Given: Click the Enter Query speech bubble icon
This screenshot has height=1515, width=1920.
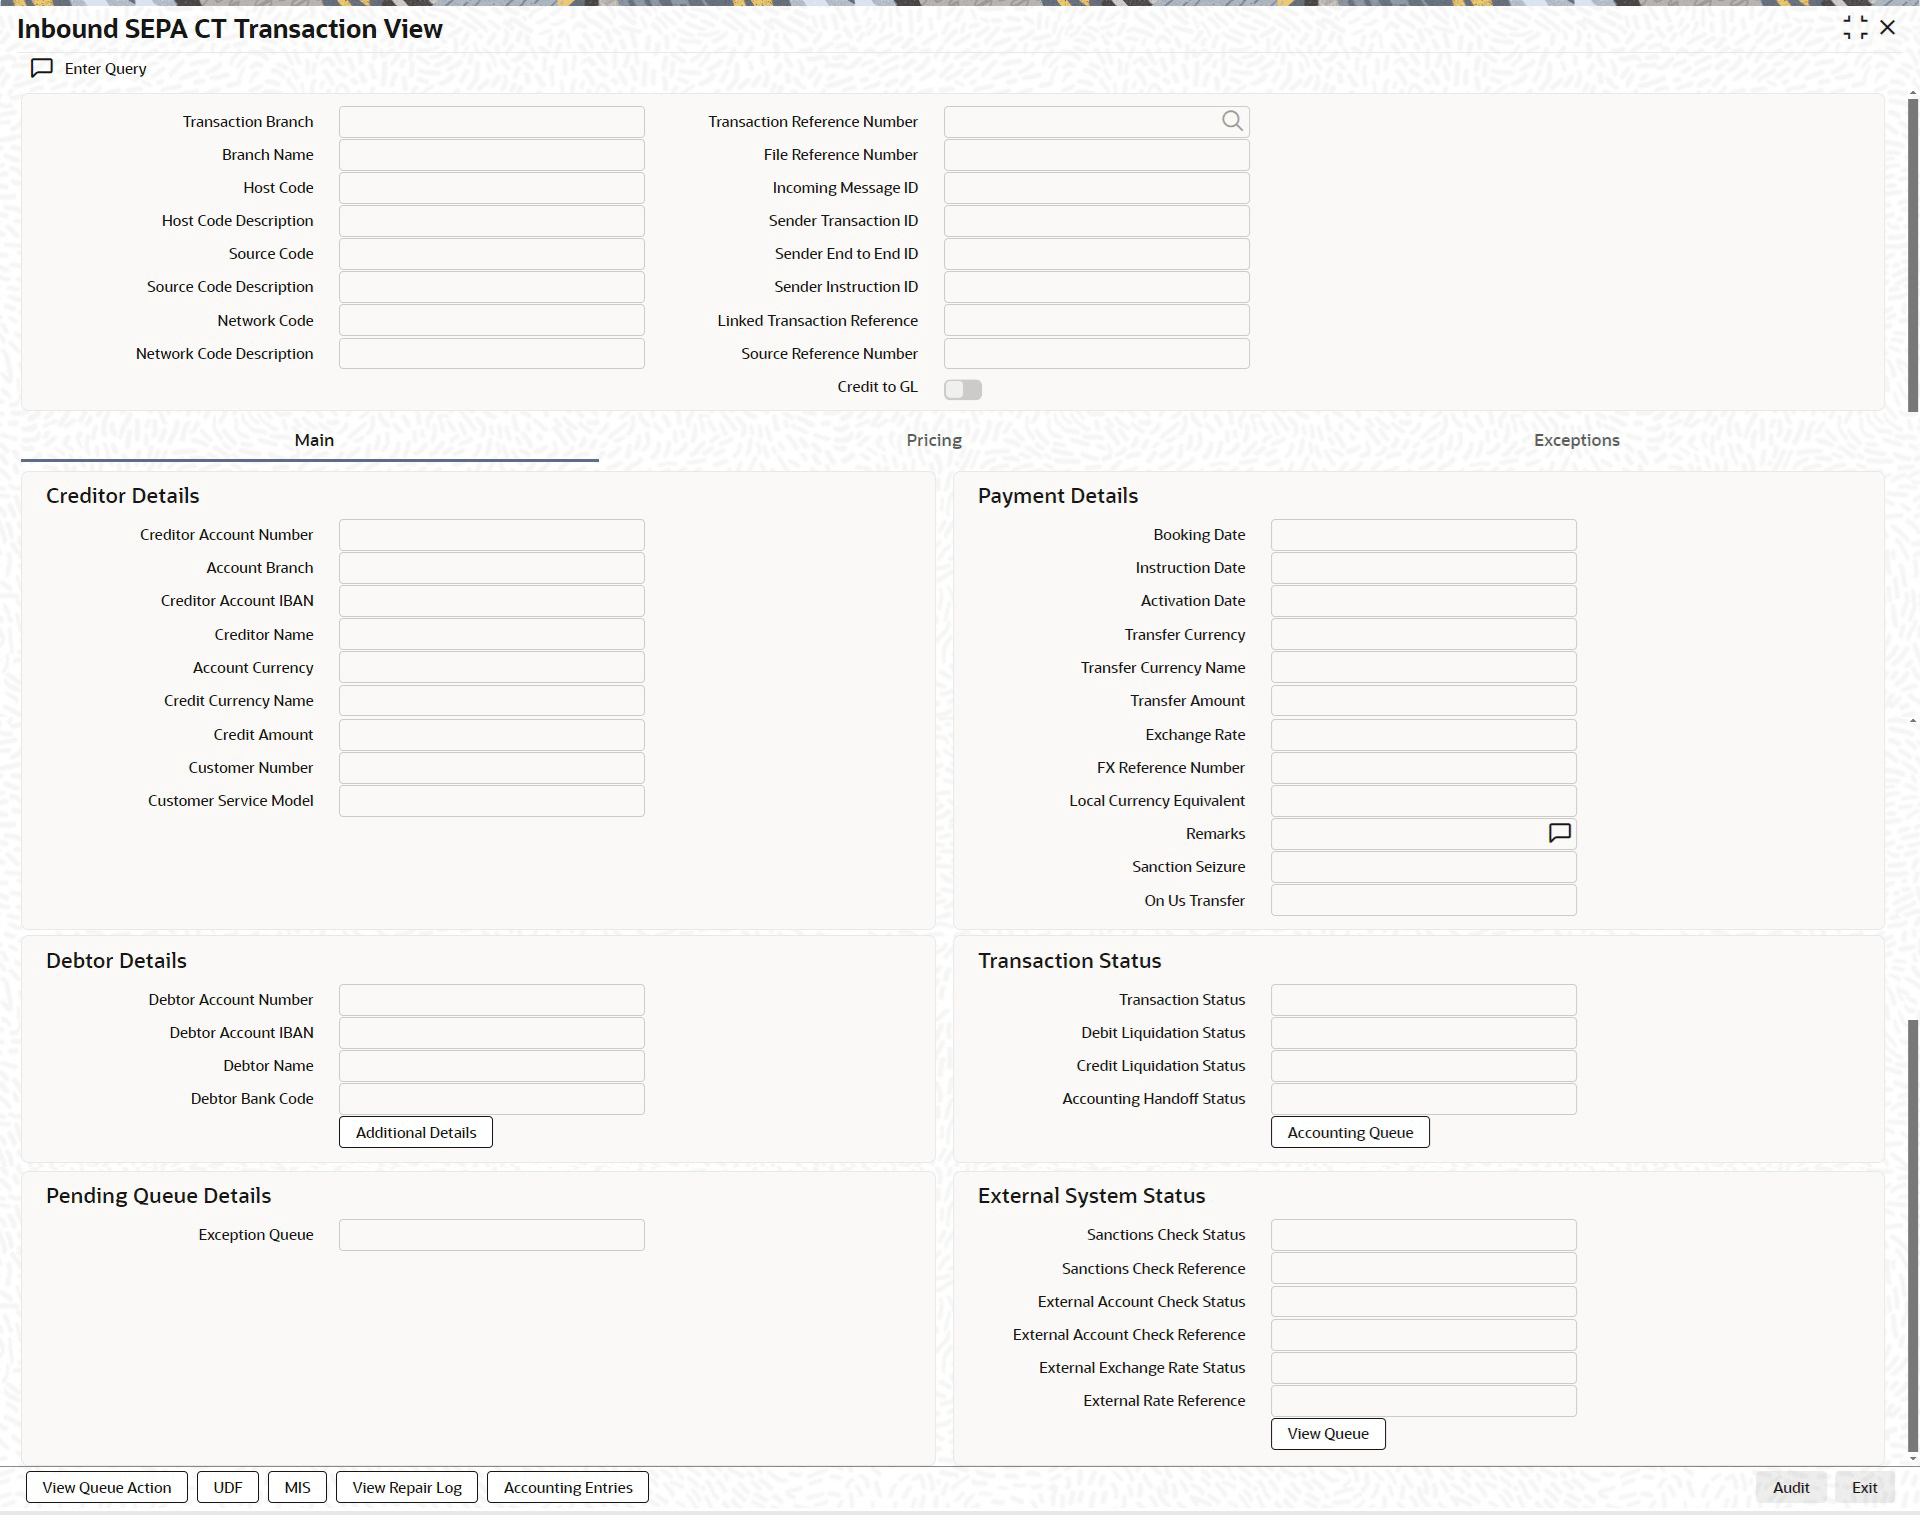Looking at the screenshot, I should point(42,68).
